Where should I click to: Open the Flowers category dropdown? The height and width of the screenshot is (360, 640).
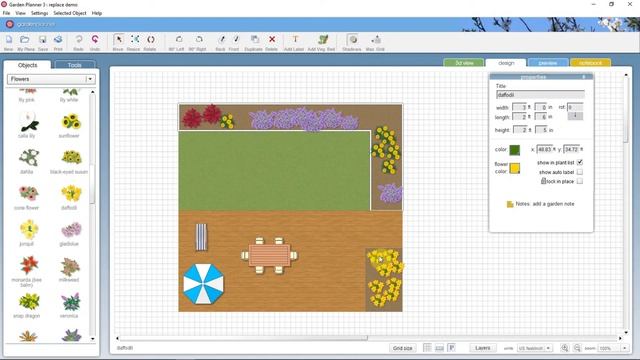point(51,79)
